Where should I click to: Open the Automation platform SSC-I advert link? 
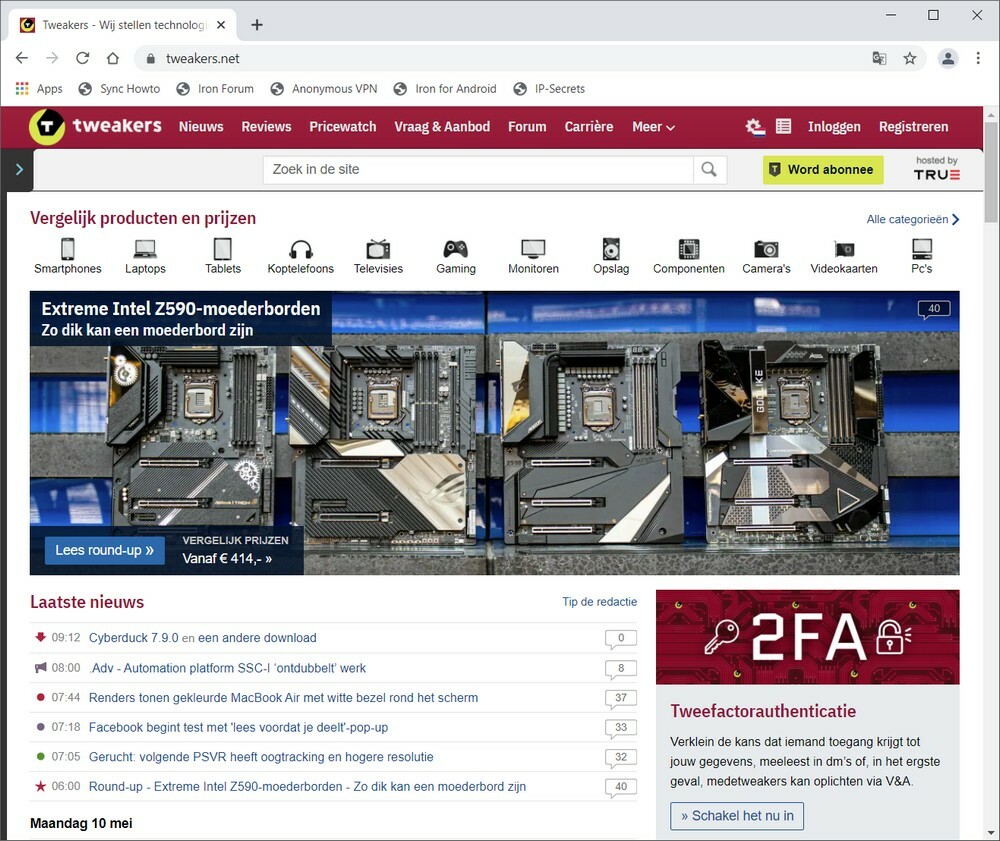(228, 668)
